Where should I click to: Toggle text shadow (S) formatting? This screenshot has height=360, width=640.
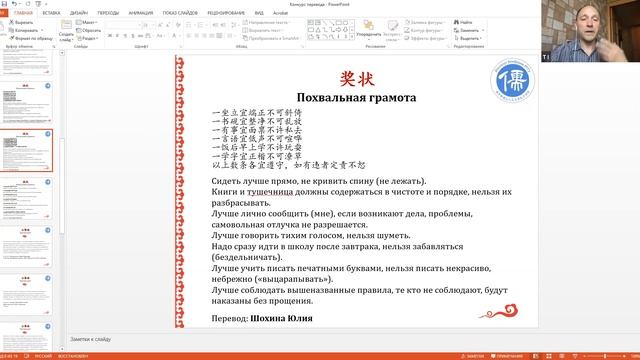tap(133, 36)
